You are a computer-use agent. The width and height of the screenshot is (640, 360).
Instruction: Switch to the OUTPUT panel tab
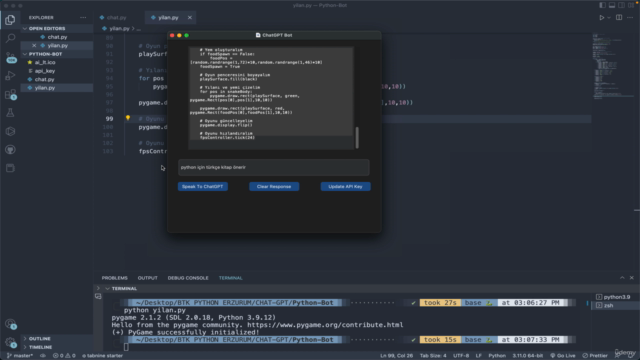(x=147, y=278)
